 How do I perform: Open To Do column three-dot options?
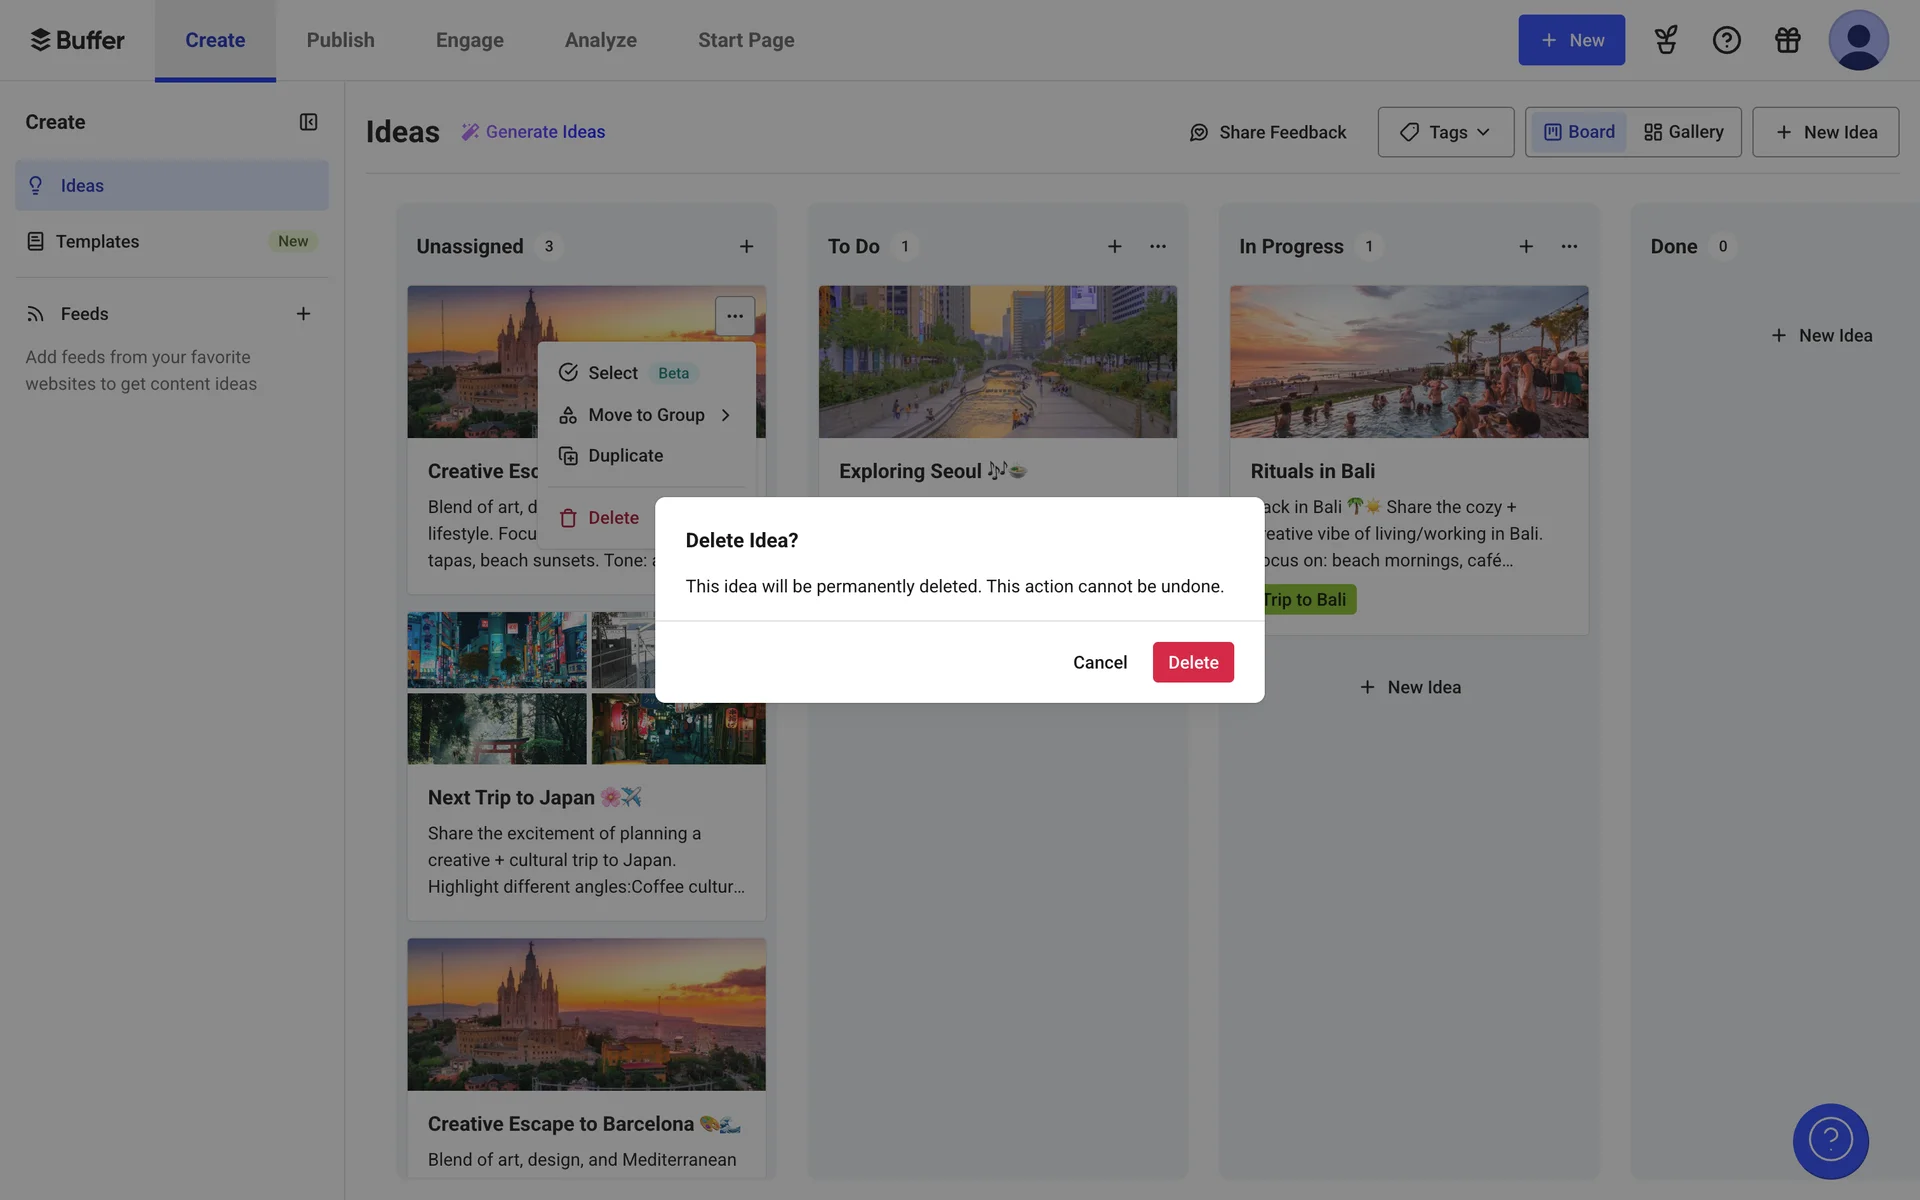pyautogui.click(x=1157, y=246)
